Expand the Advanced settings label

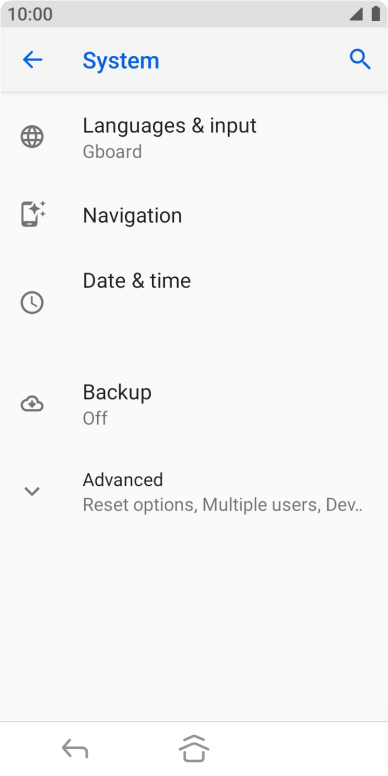coord(123,480)
